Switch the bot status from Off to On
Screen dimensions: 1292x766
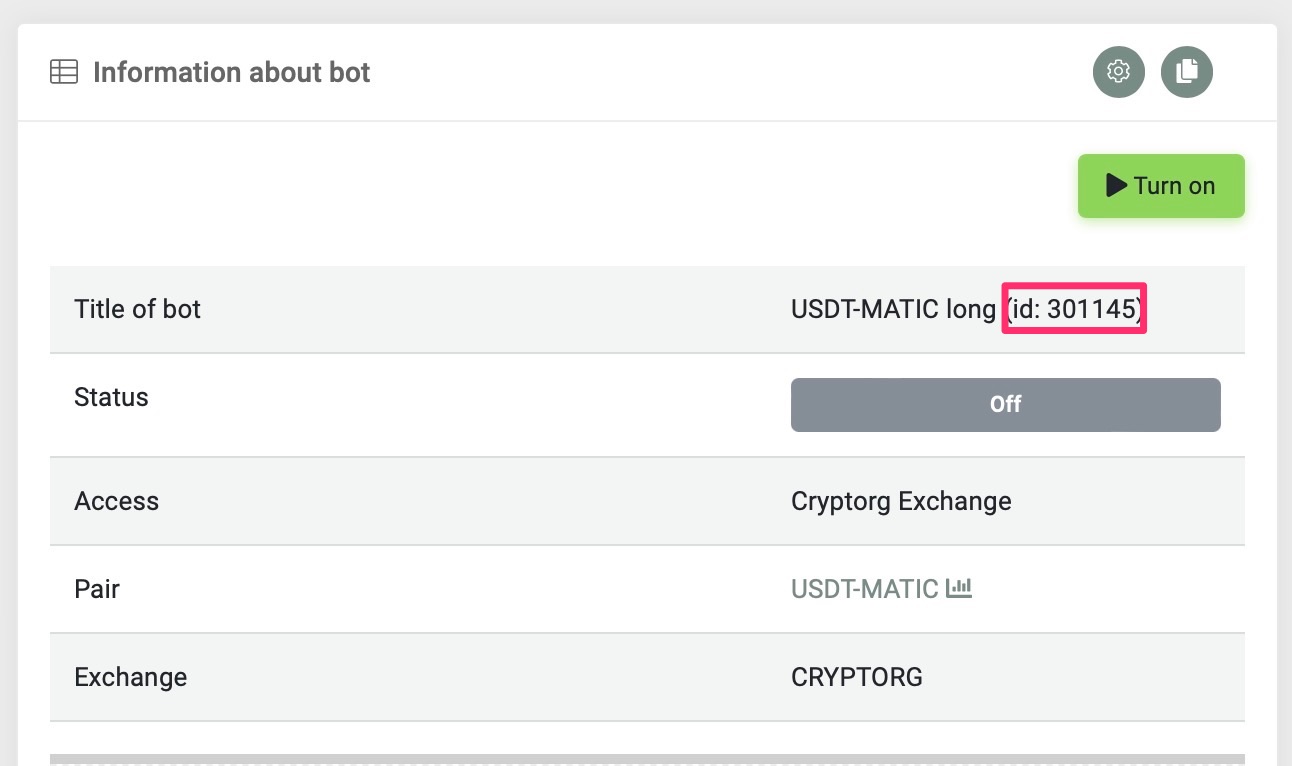1005,404
